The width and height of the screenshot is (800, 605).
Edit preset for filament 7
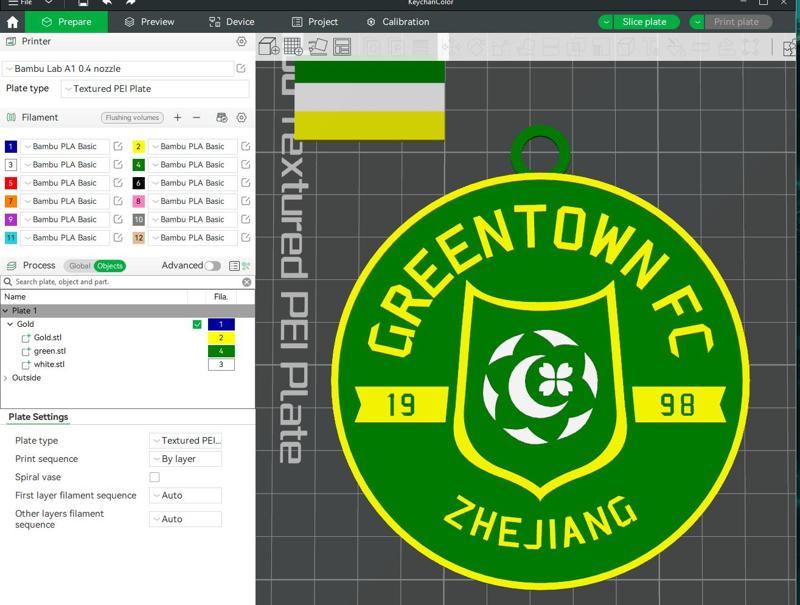(x=118, y=201)
